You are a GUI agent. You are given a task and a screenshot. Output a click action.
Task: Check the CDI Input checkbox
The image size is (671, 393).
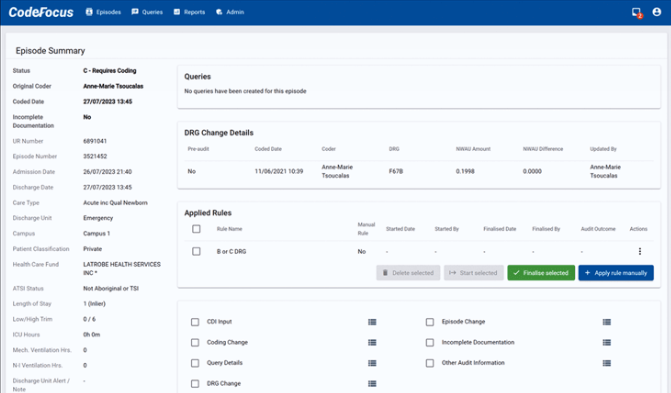[195, 322]
